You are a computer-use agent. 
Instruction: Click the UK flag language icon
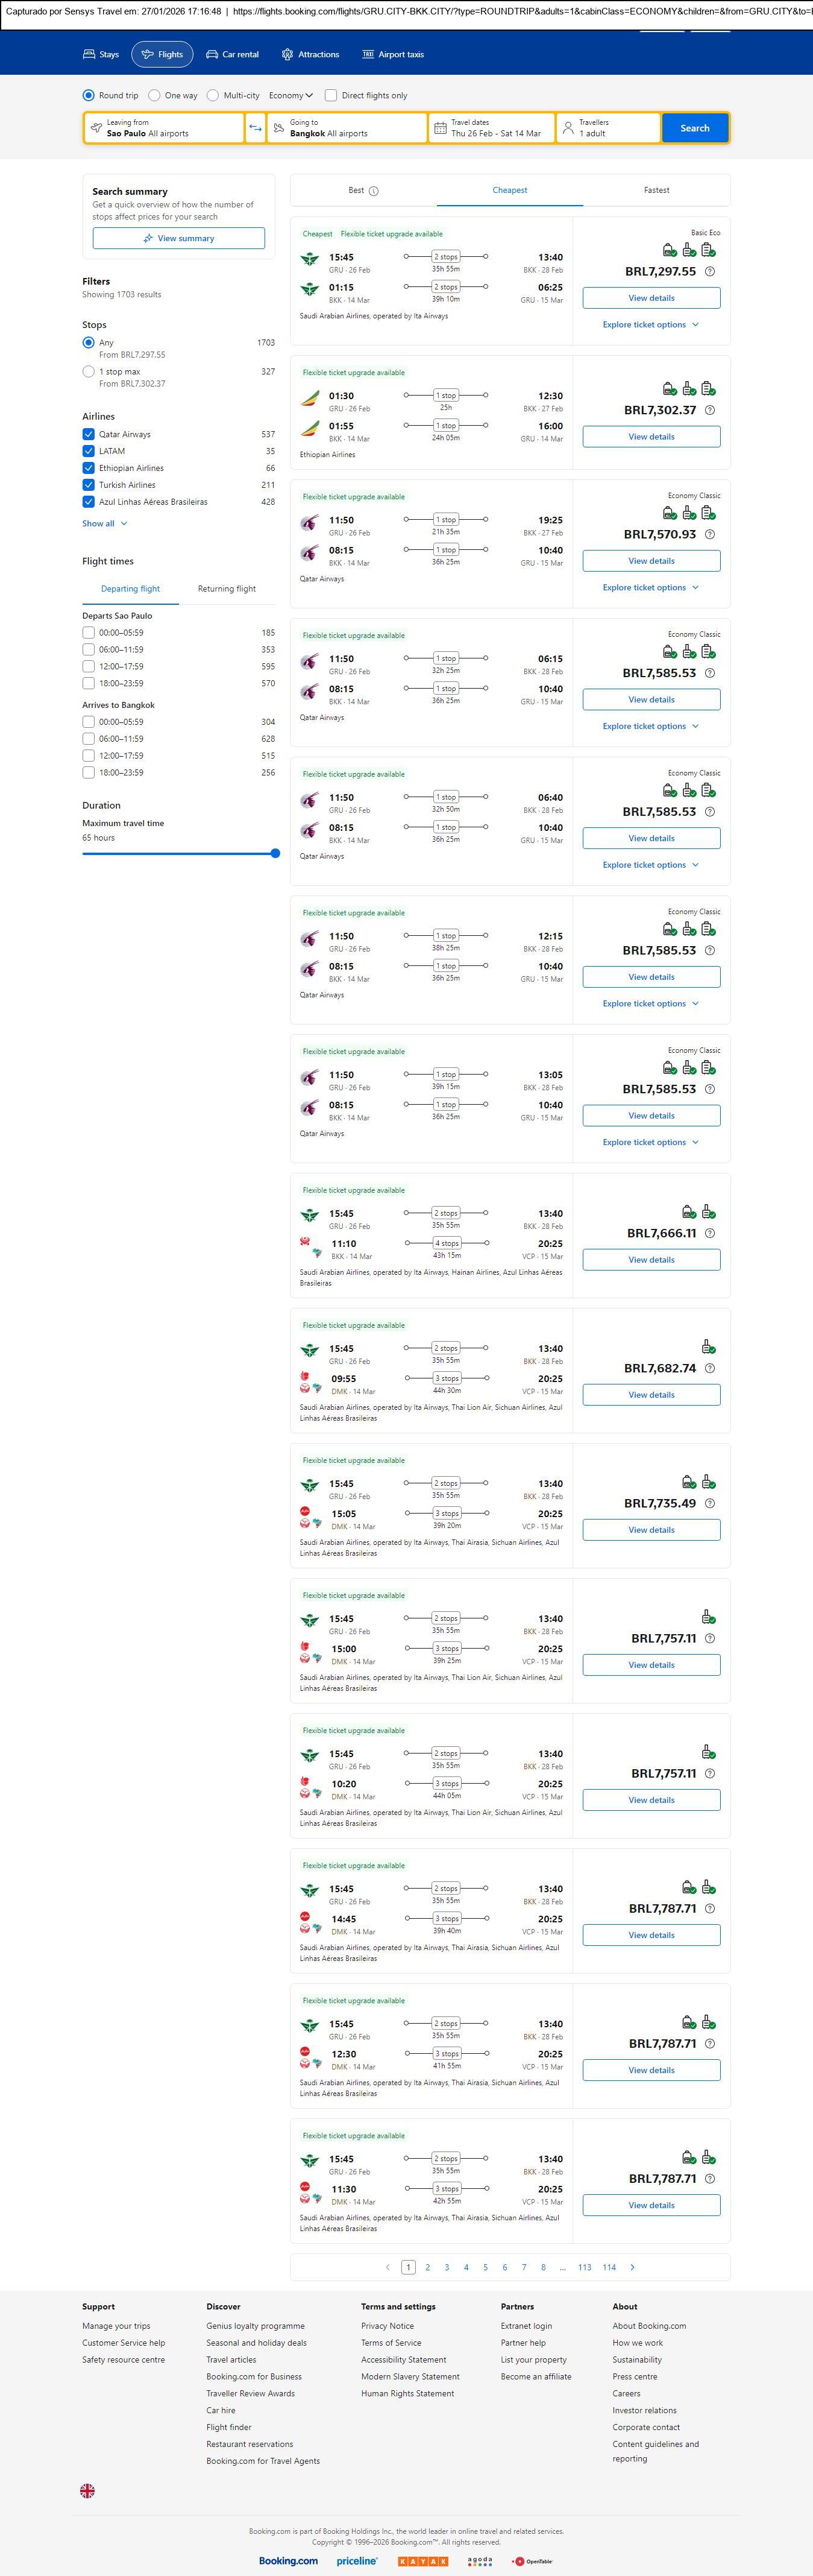88,2490
